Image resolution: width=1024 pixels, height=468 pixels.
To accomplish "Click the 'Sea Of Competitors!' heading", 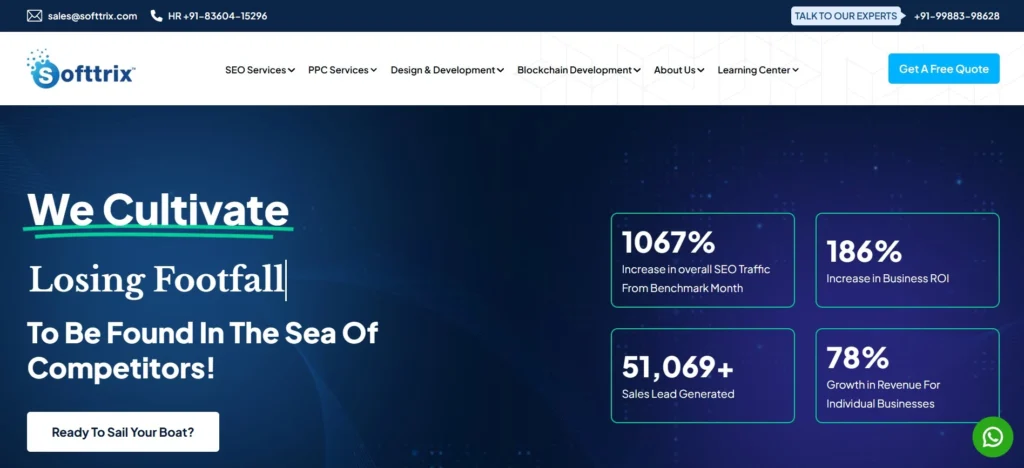I will [202, 351].
